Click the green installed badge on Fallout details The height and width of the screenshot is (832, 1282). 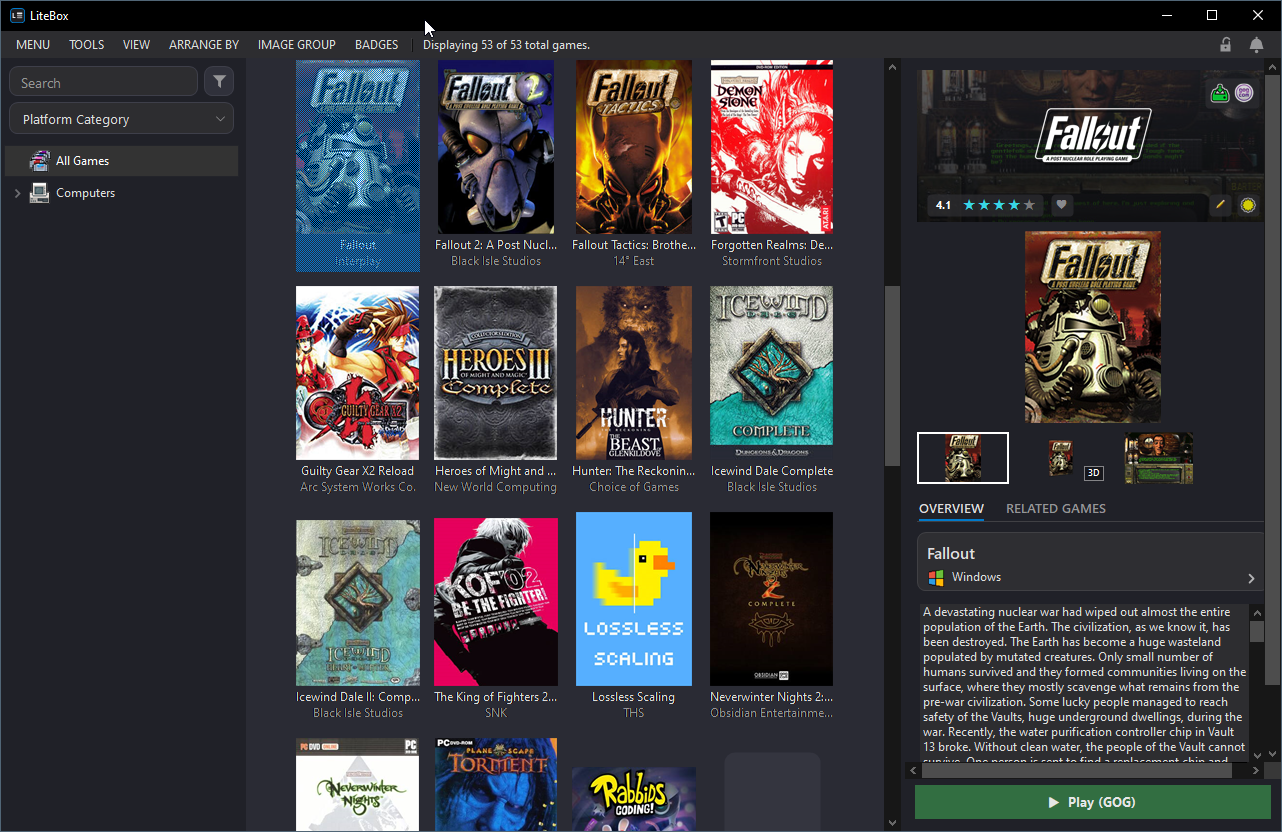click(1220, 94)
